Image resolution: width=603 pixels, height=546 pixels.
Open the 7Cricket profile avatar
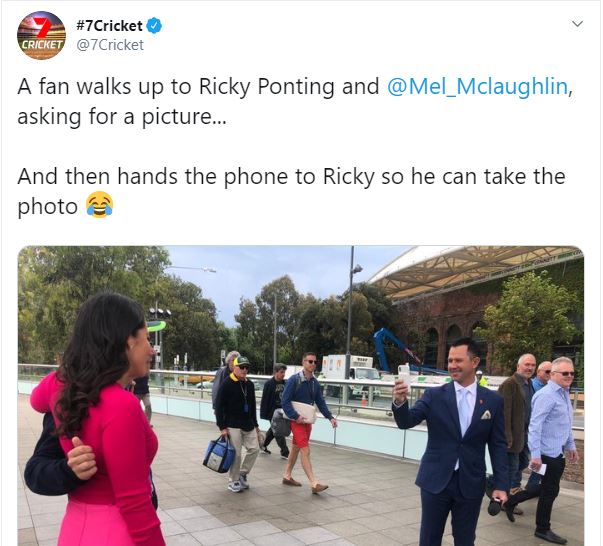tap(42, 35)
